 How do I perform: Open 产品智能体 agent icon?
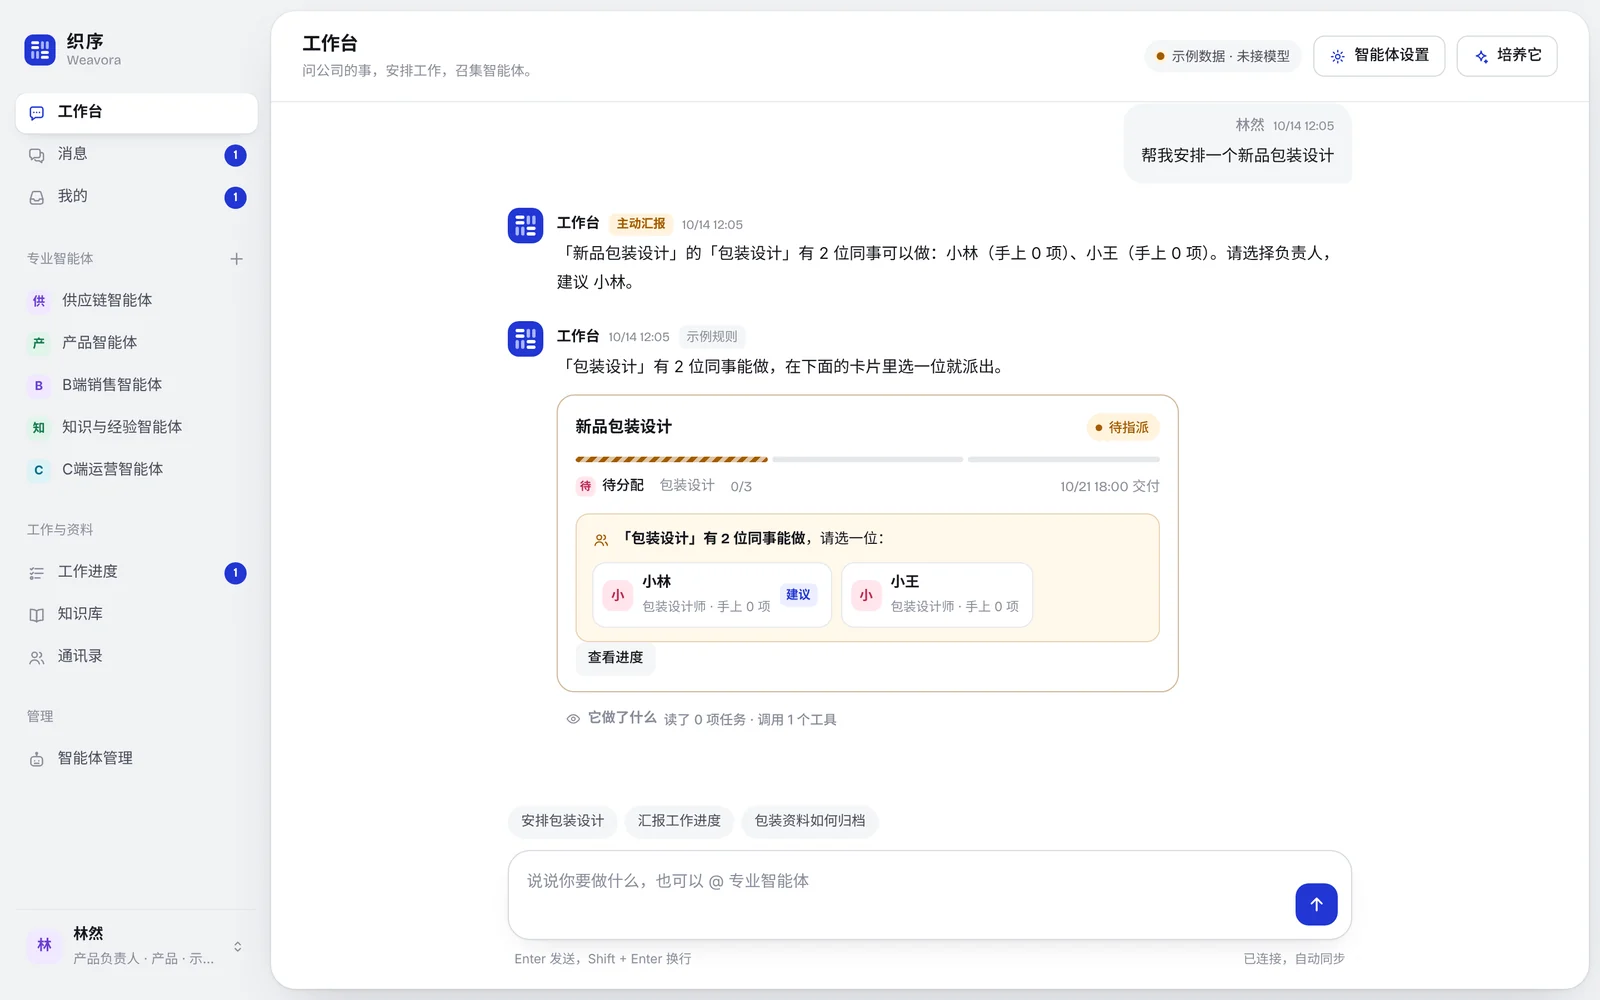[39, 343]
